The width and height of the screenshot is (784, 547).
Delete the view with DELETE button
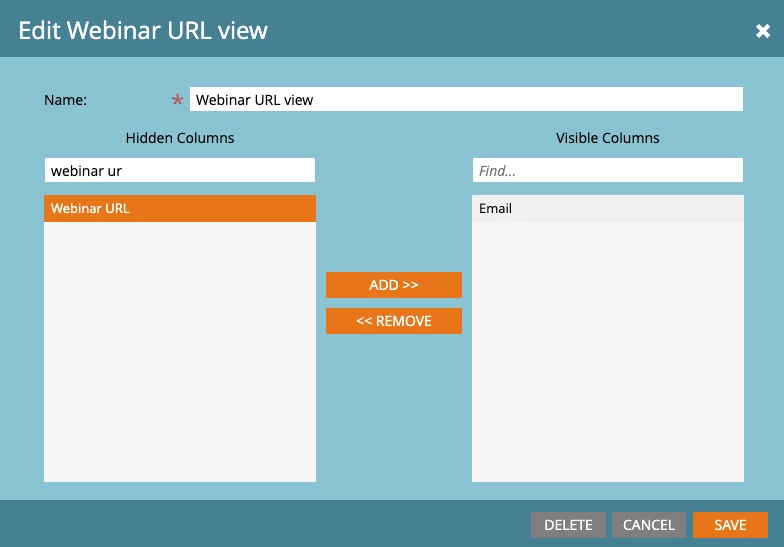click(568, 525)
